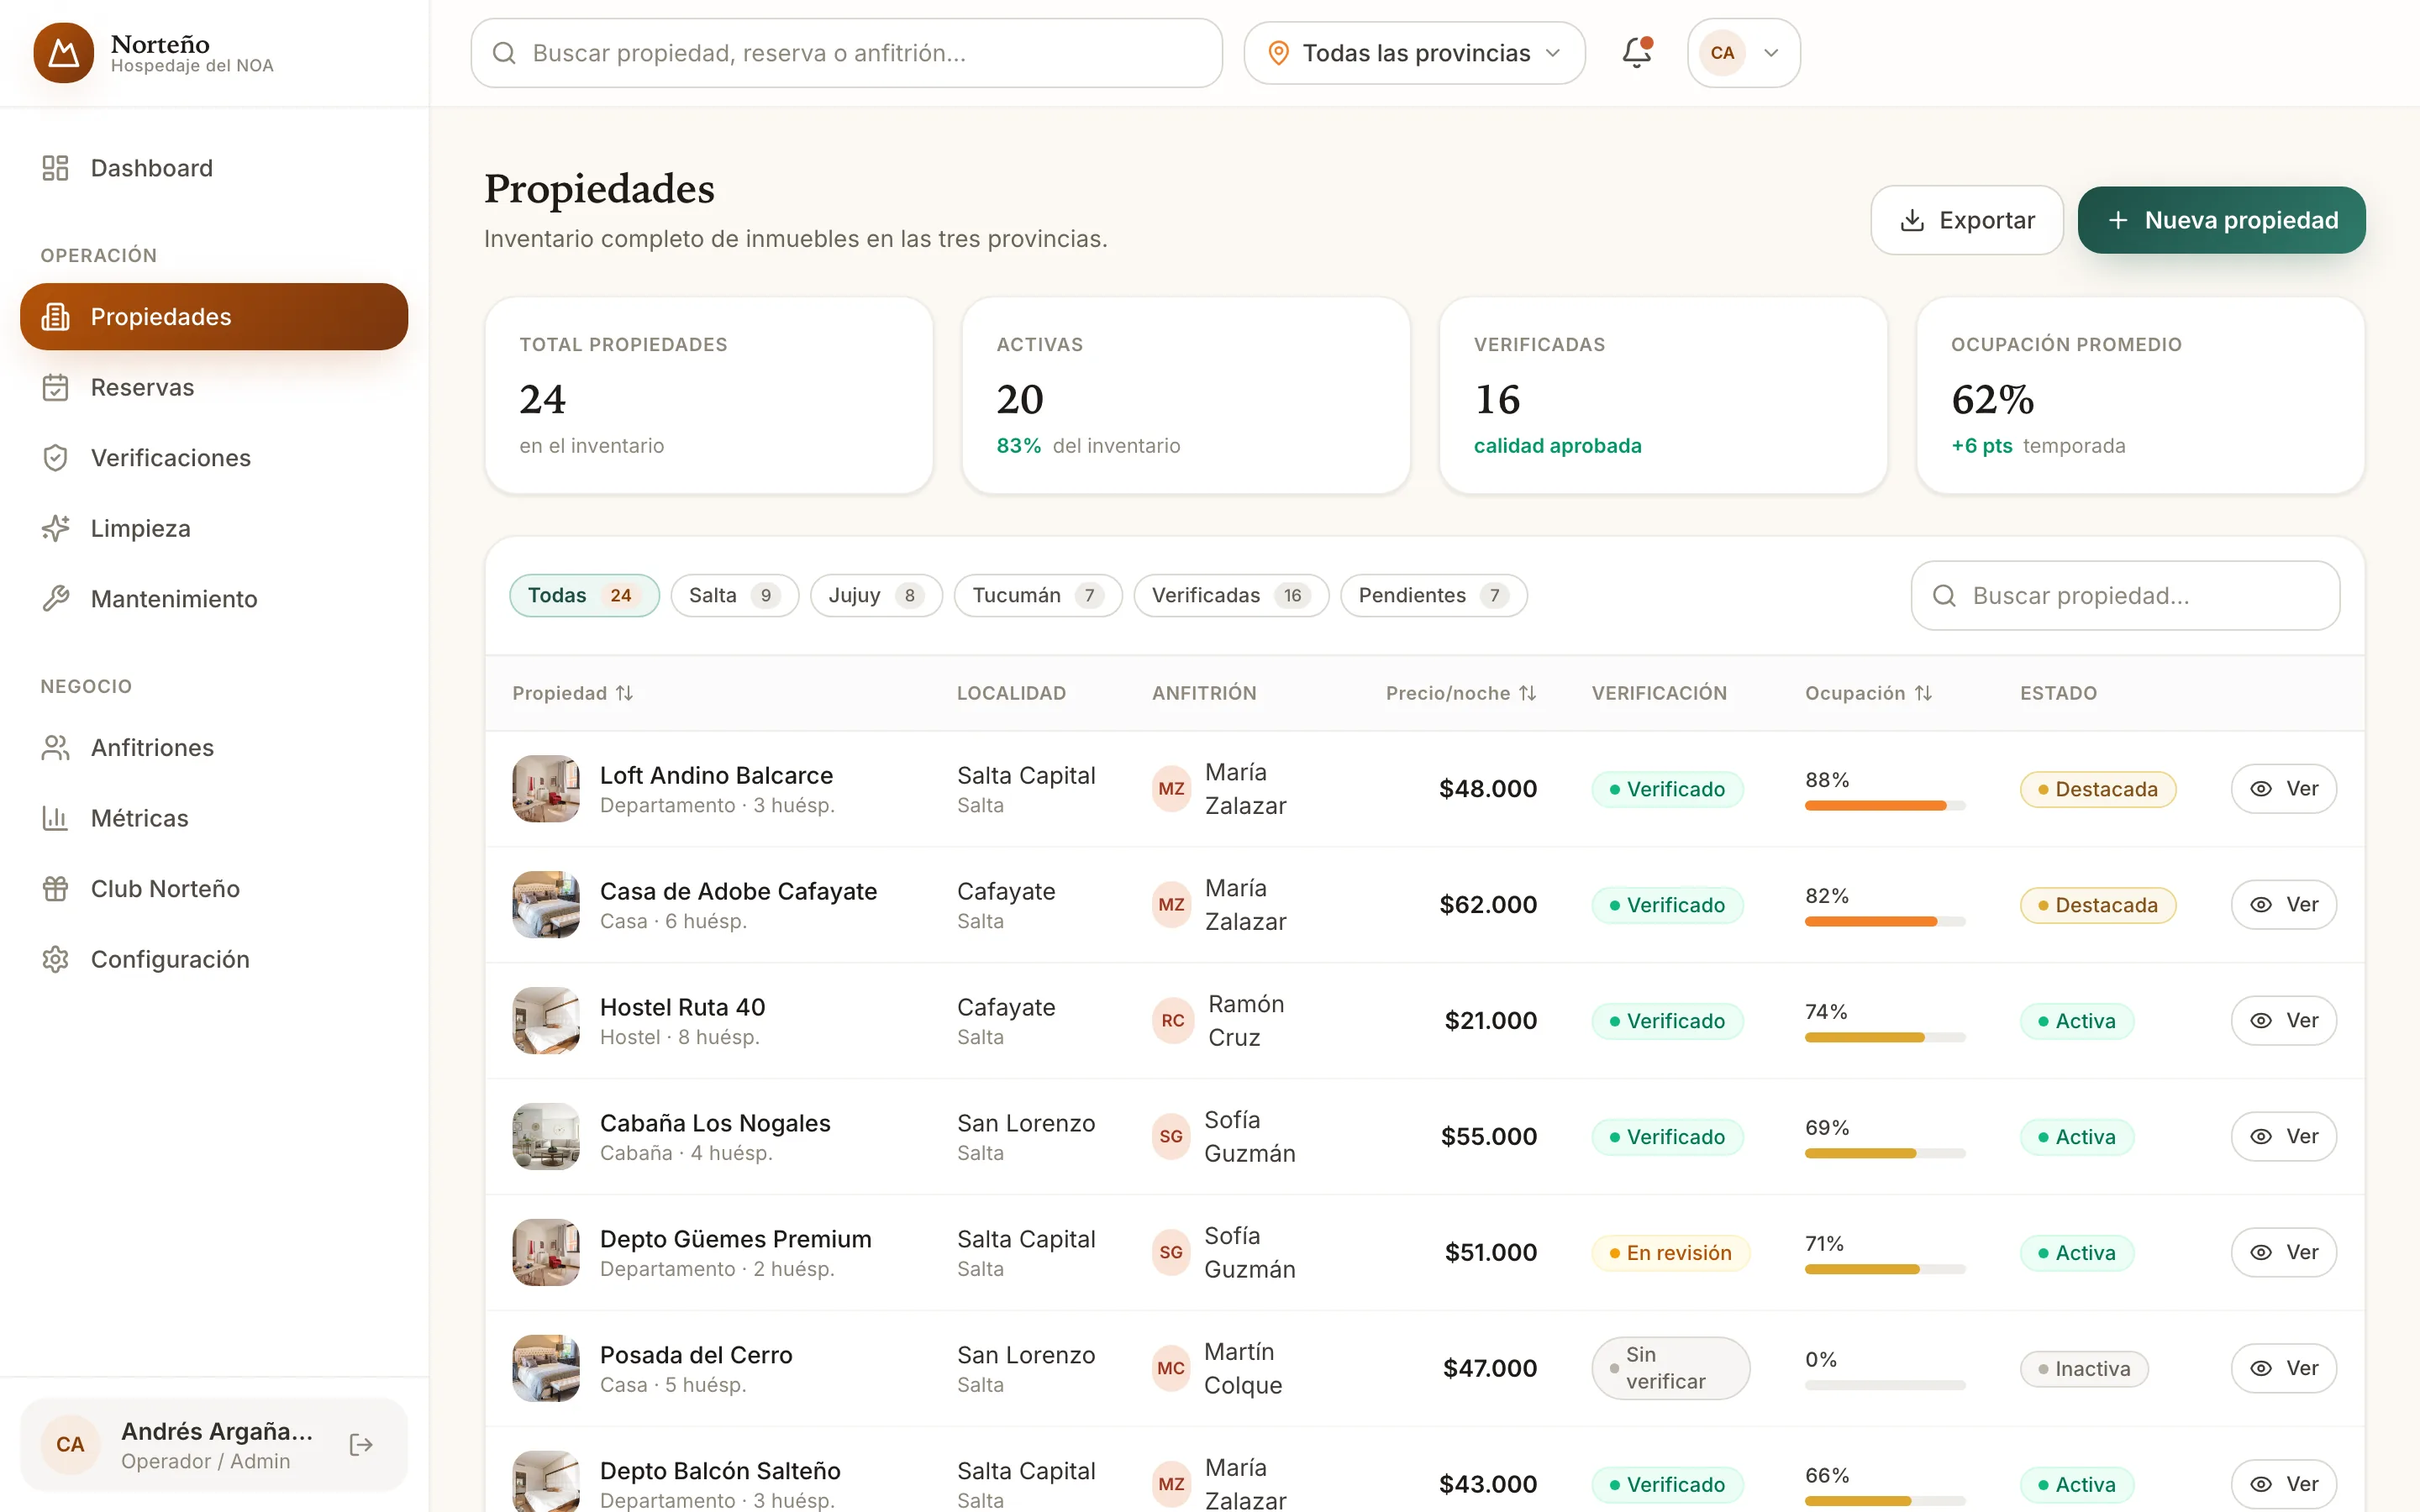Click the Club Norteño gift icon
The image size is (2420, 1512).
tap(55, 889)
